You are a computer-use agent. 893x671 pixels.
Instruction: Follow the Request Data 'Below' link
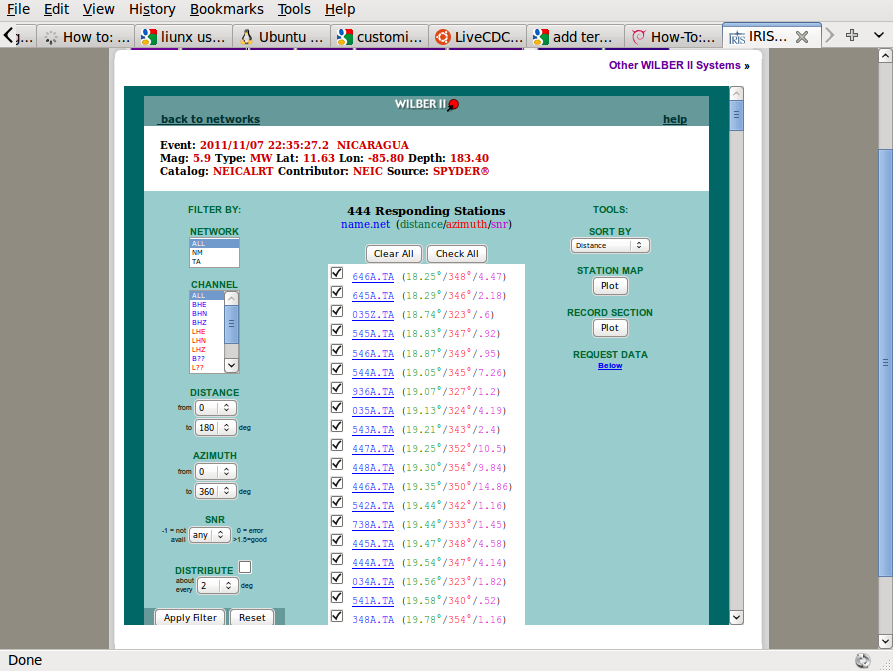click(x=610, y=366)
